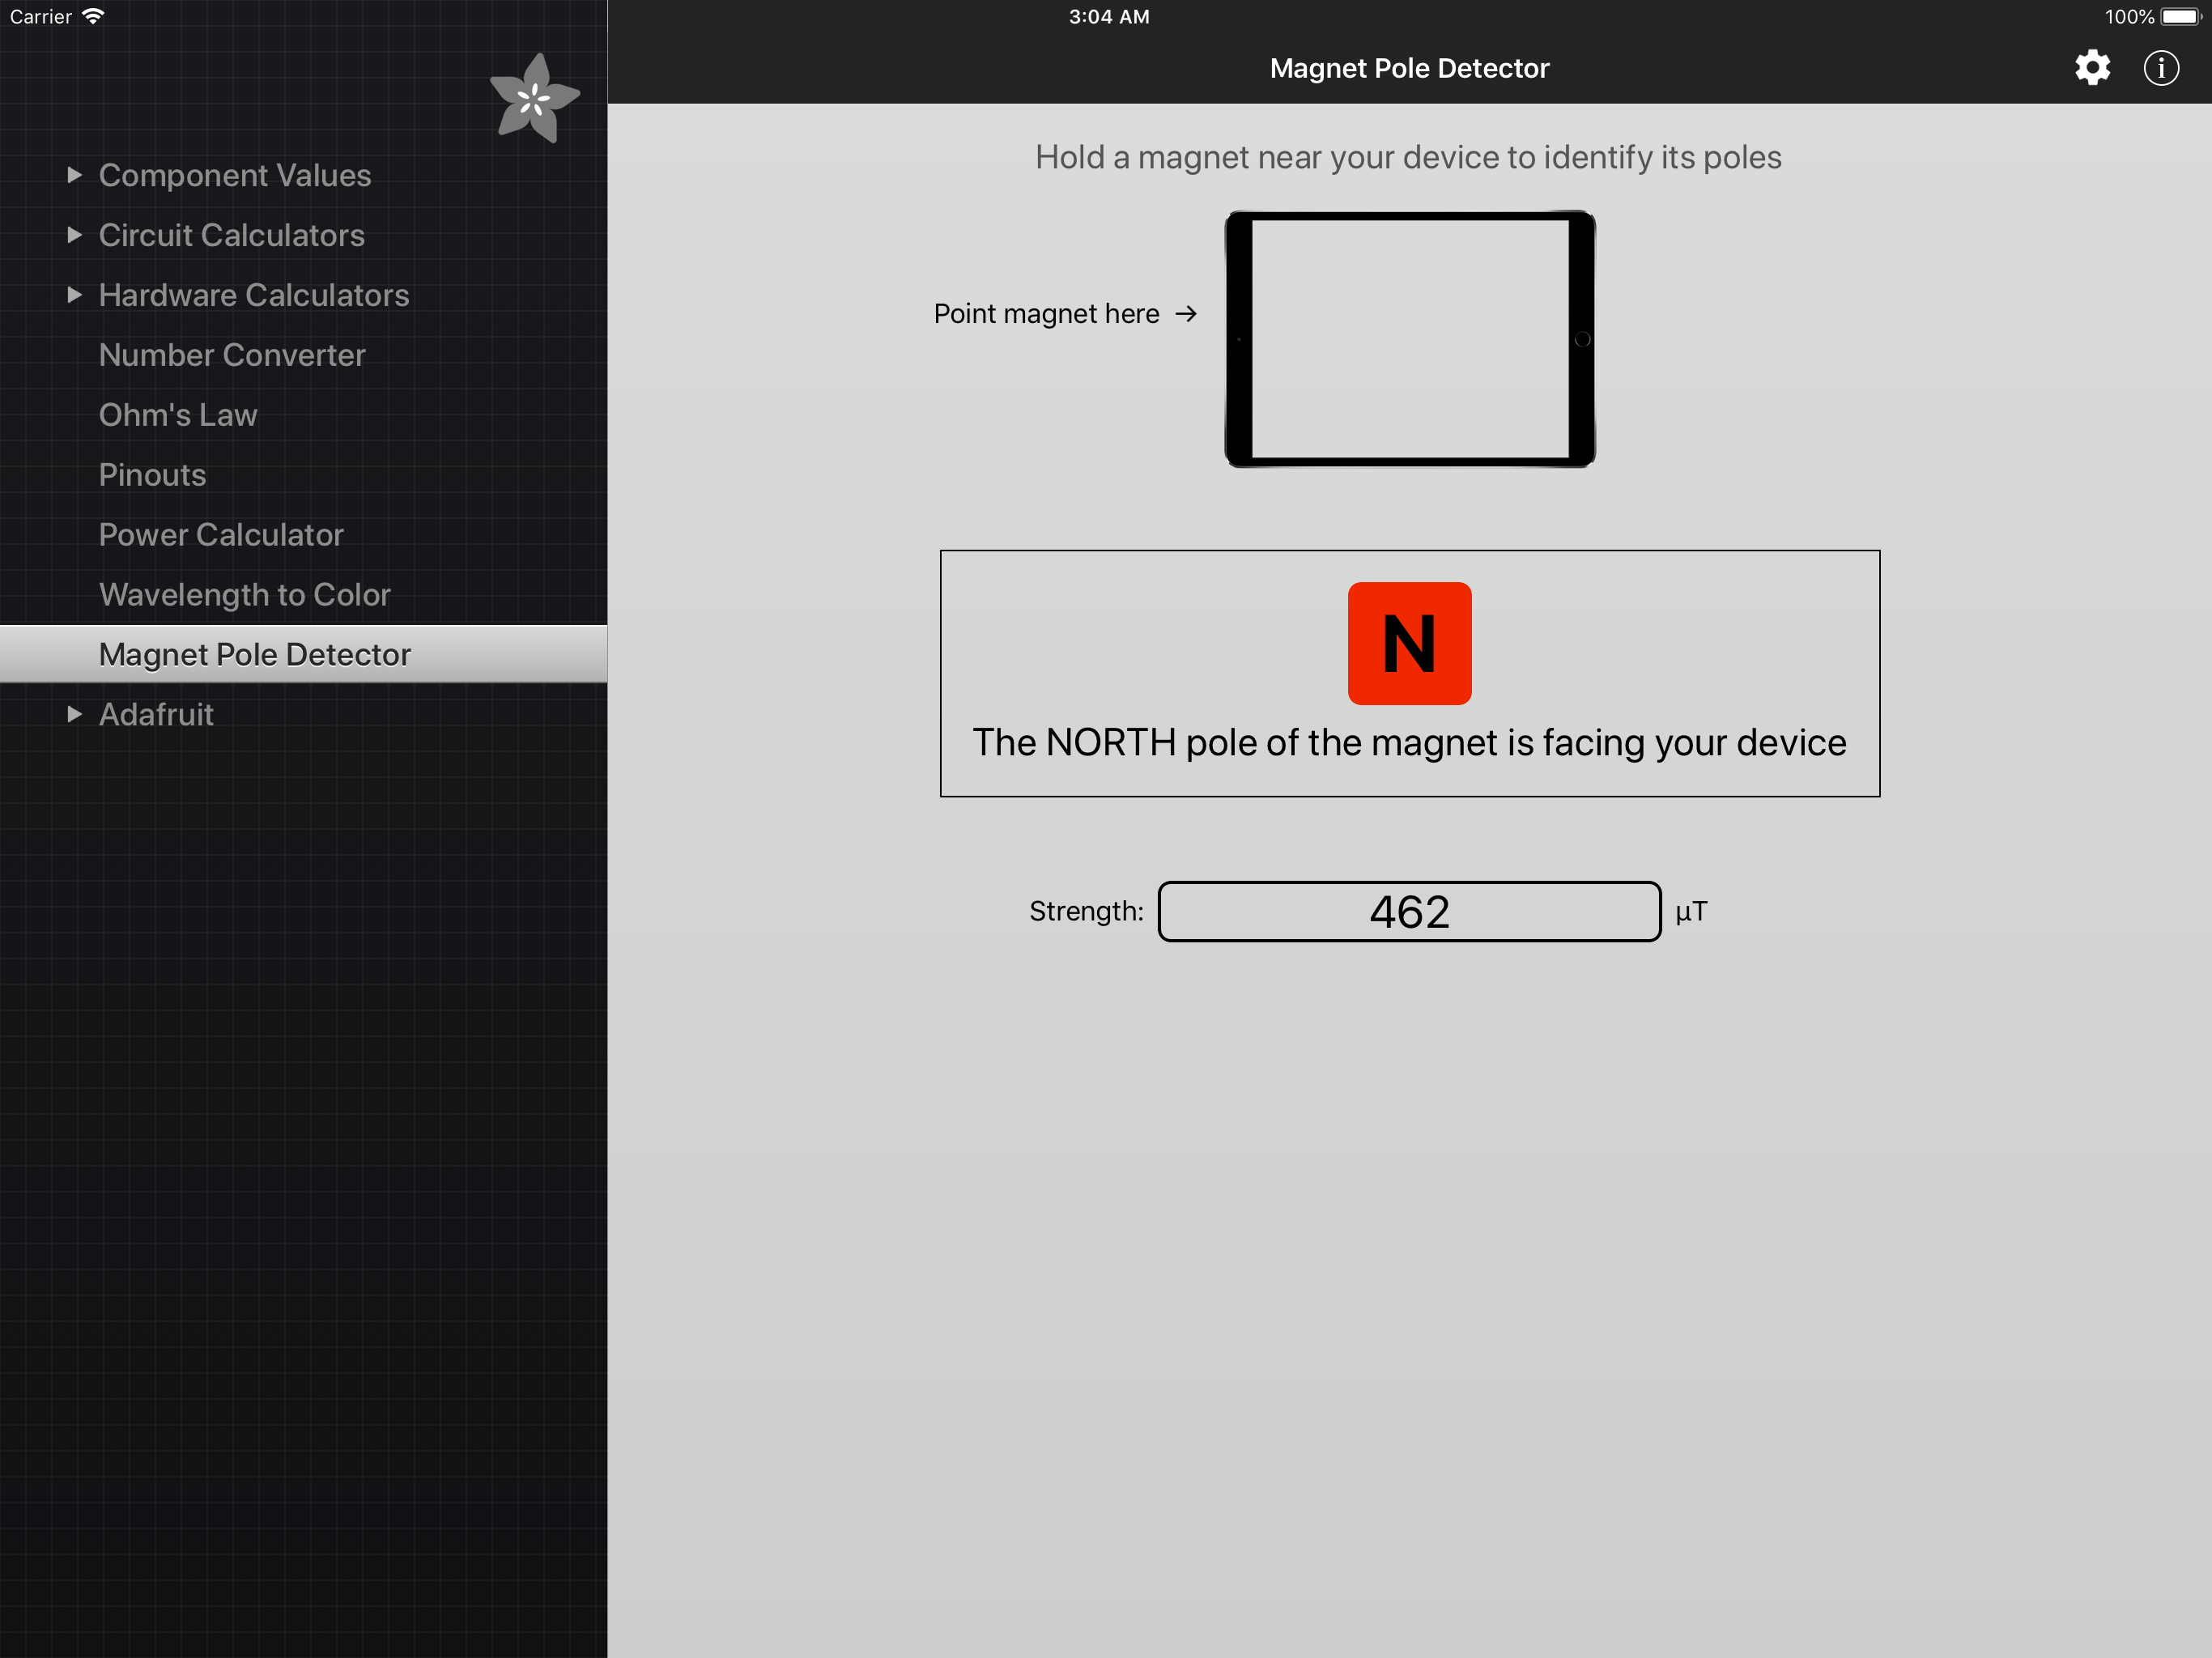Click the red N pole indicator
This screenshot has width=2212, height=1658.
[1408, 643]
